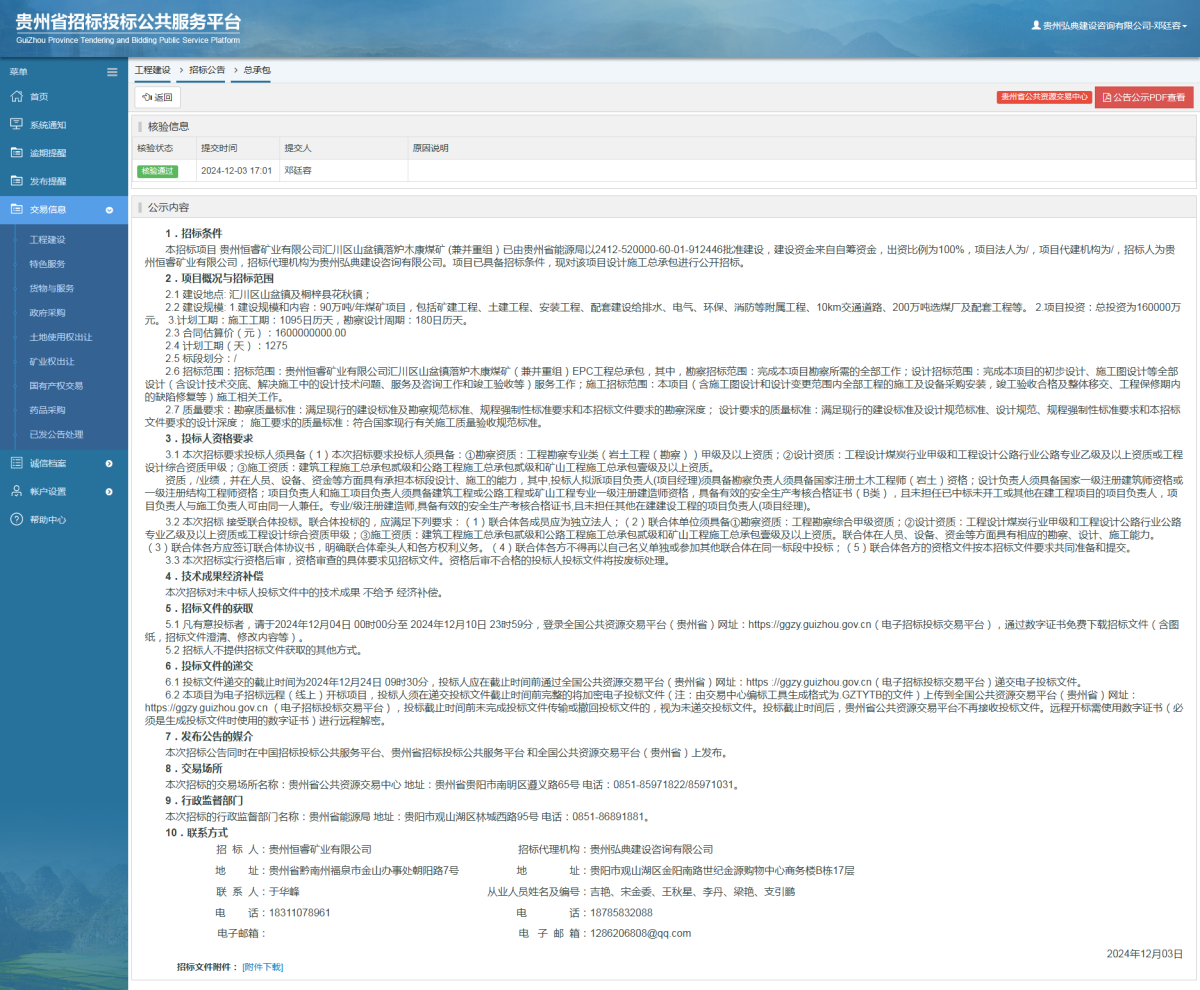The image size is (1200, 990).
Task: Select 政府采购 in the sidebar
Action: click(47, 313)
